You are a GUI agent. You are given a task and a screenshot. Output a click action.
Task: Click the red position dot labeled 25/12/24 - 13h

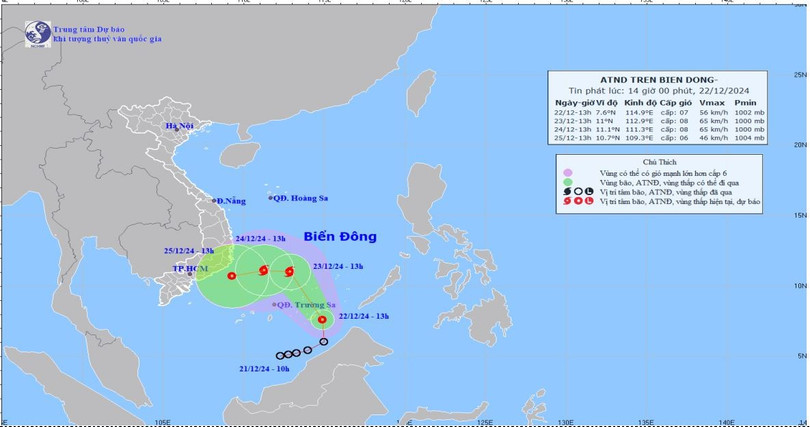coord(231,275)
